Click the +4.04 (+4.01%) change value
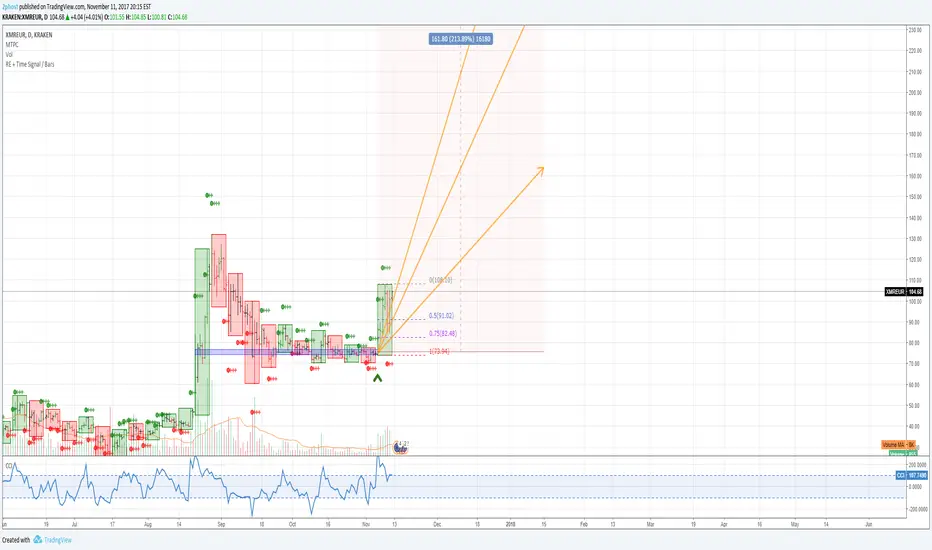The height and width of the screenshot is (550, 932). point(87,17)
